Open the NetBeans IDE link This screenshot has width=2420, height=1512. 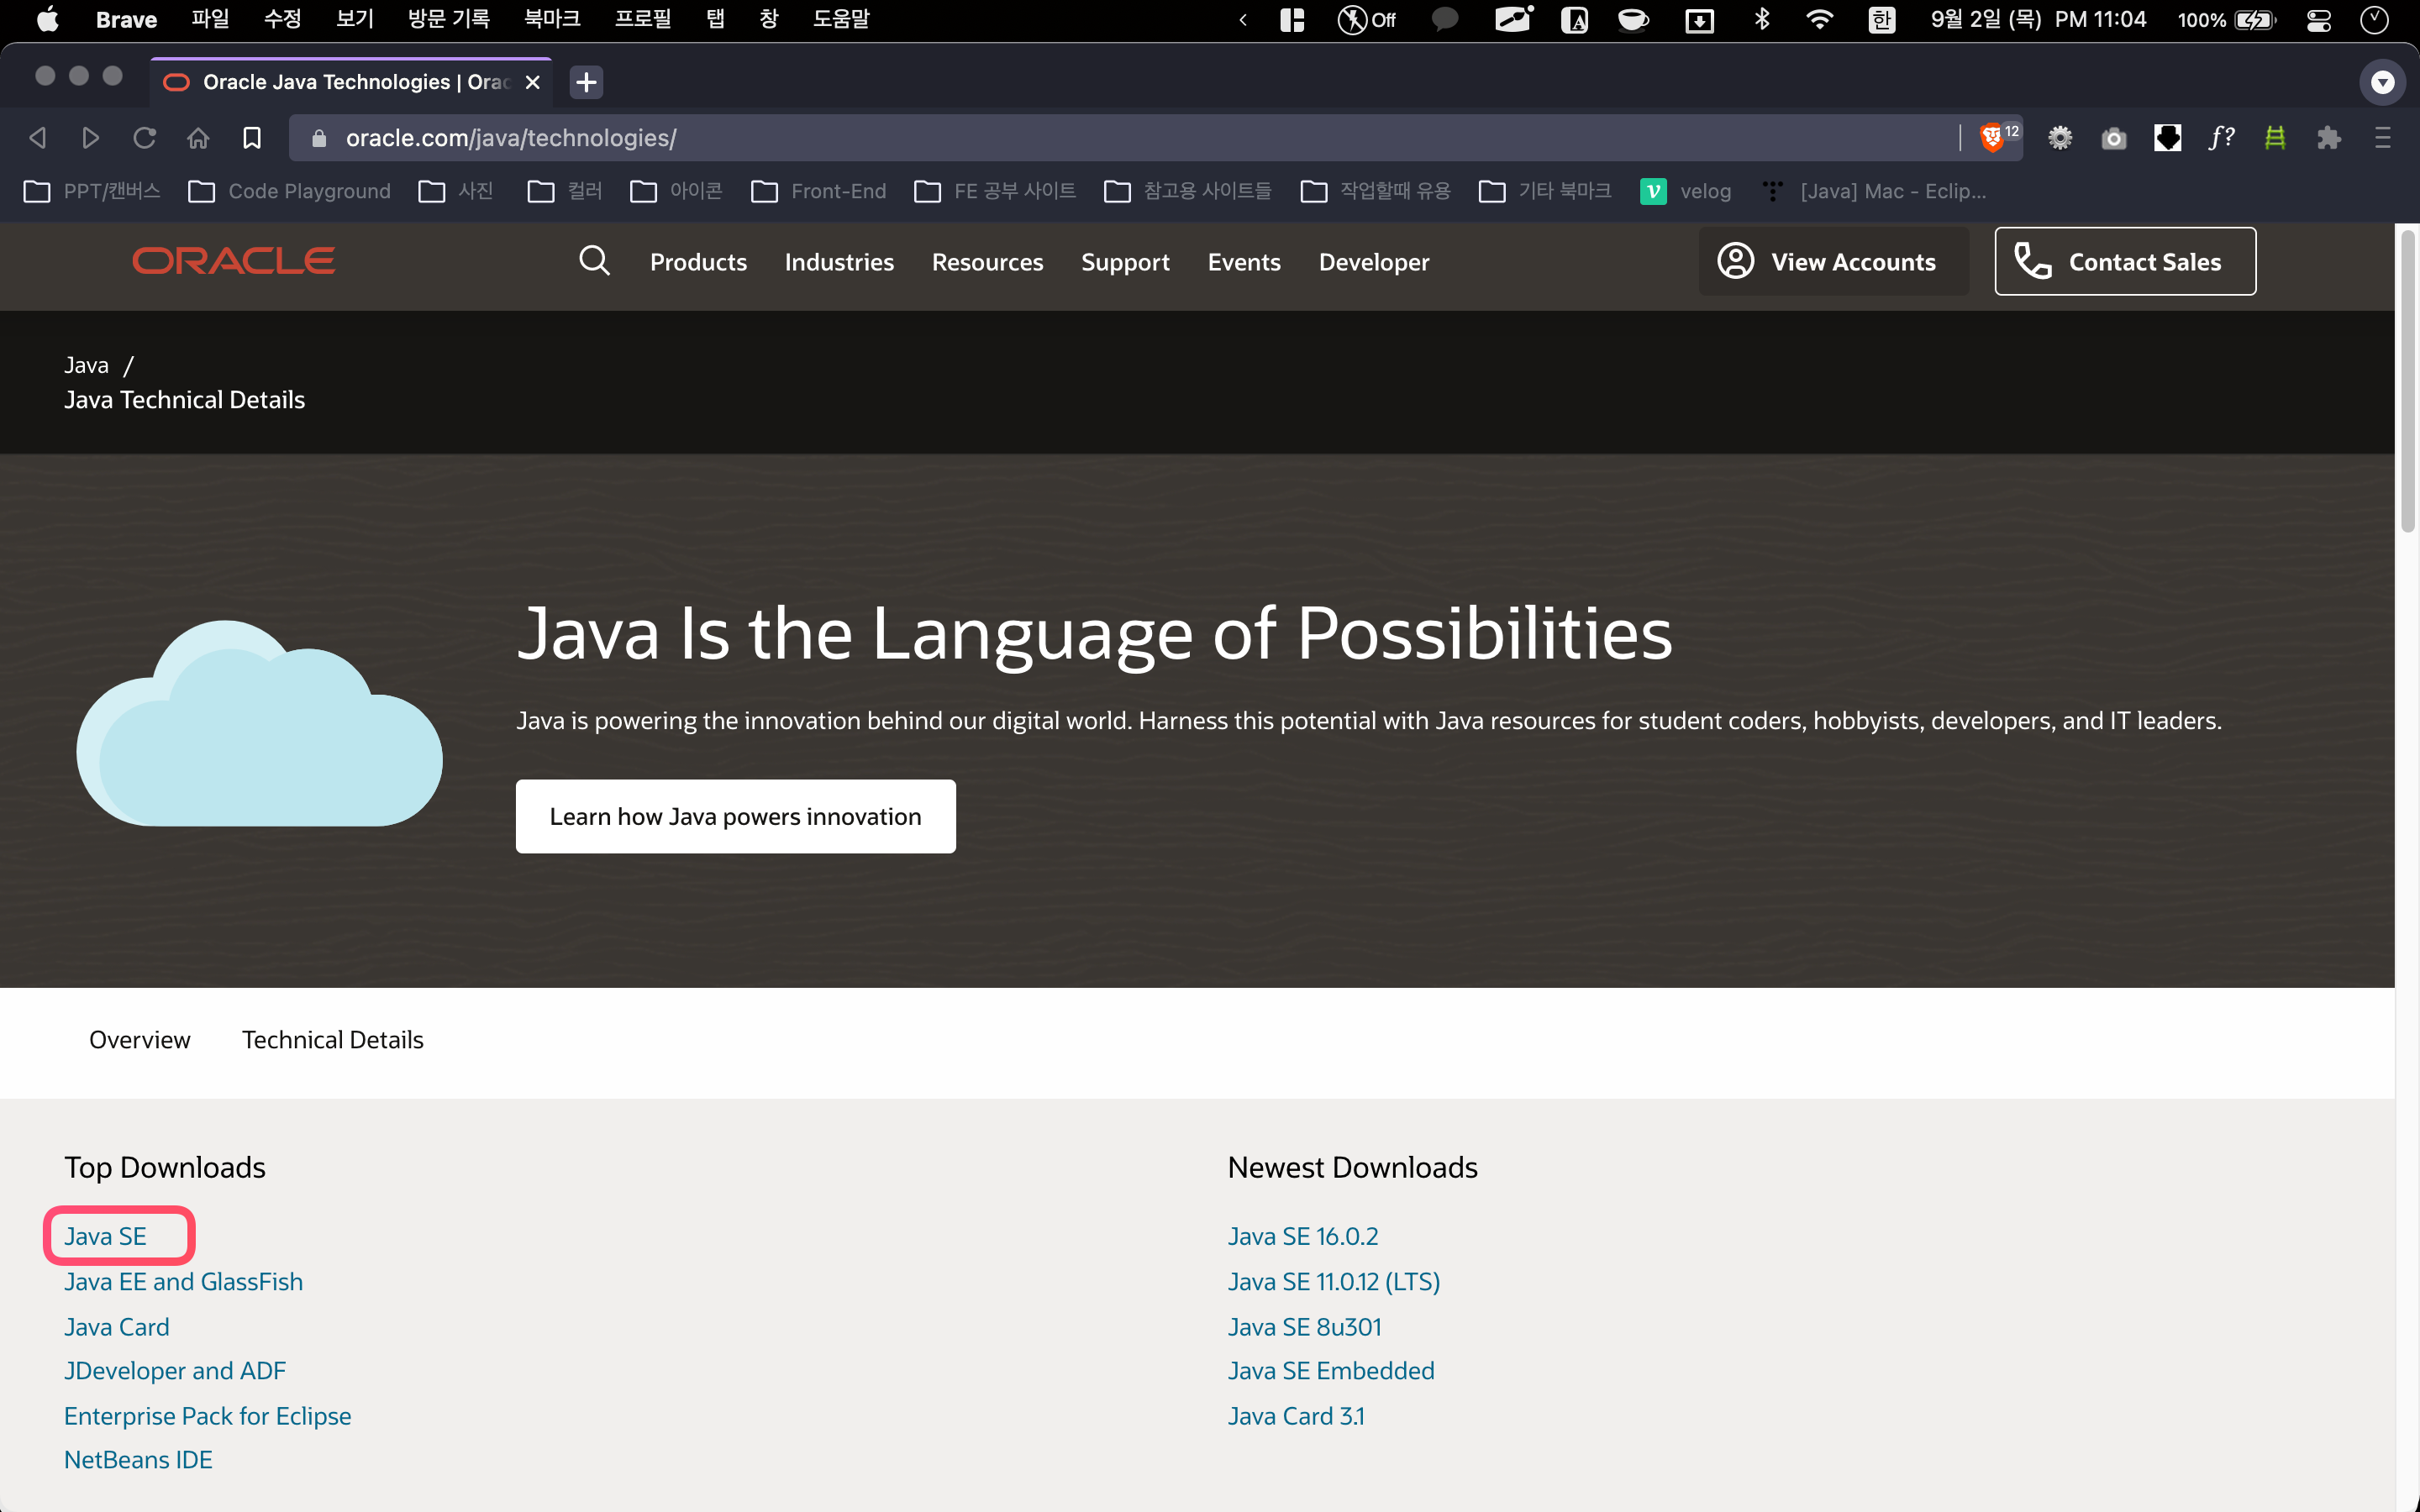coord(138,1460)
